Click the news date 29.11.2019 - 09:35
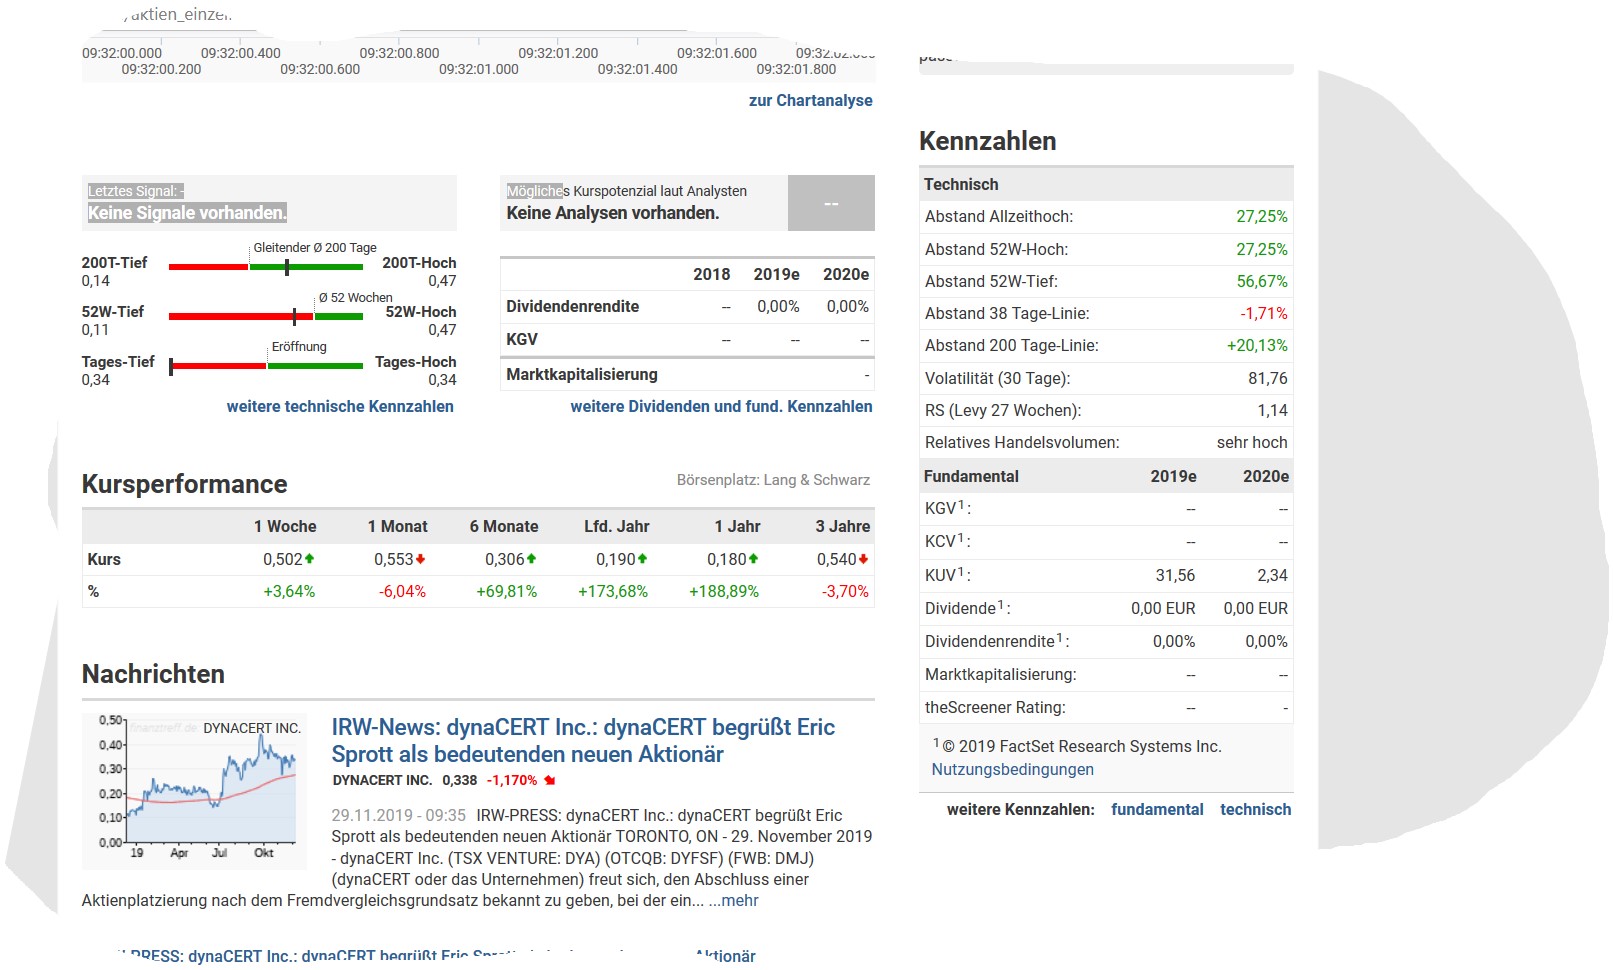 pos(399,815)
